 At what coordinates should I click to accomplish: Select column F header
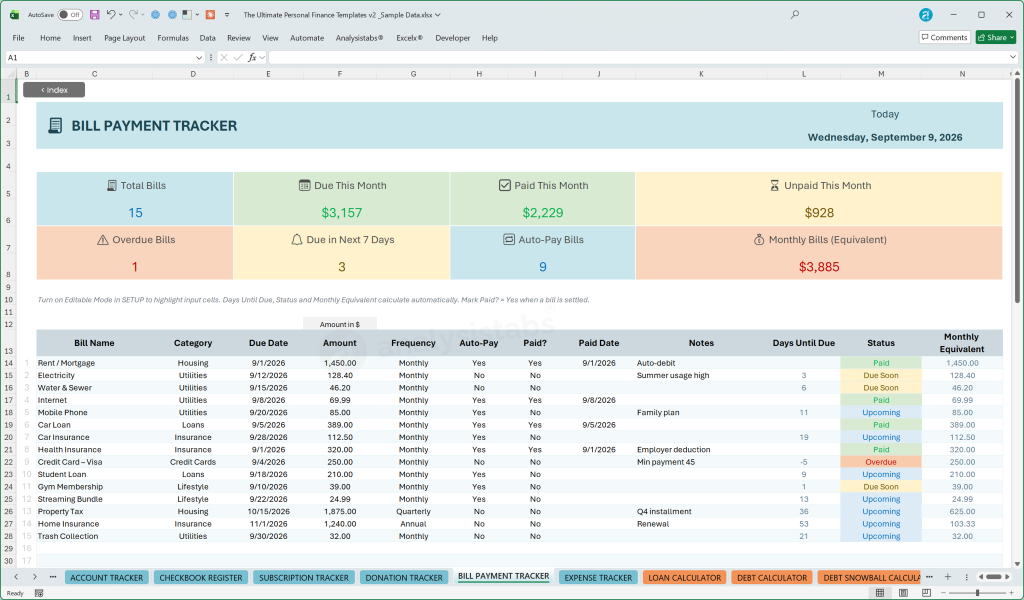pos(340,74)
